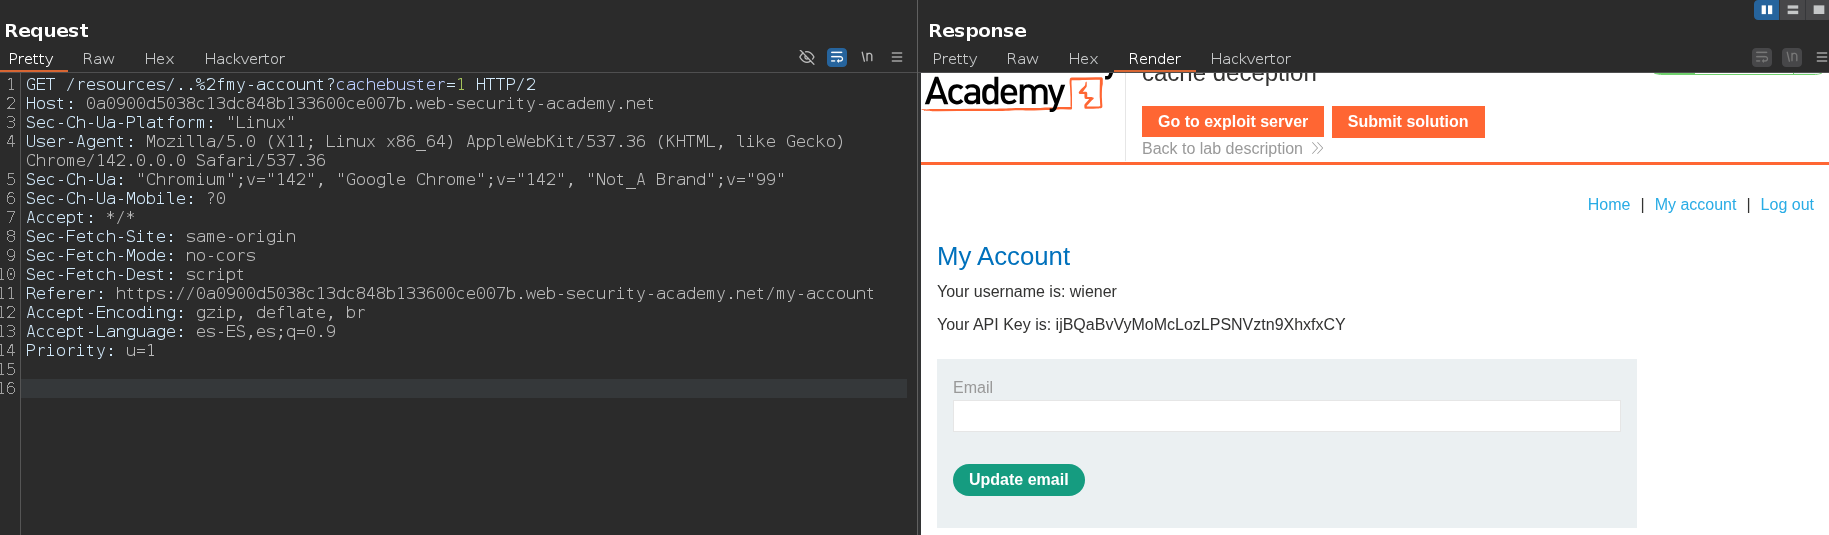Toggle hidden-item visibility eye icon in Request
This screenshot has height=535, width=1829.
[x=807, y=57]
